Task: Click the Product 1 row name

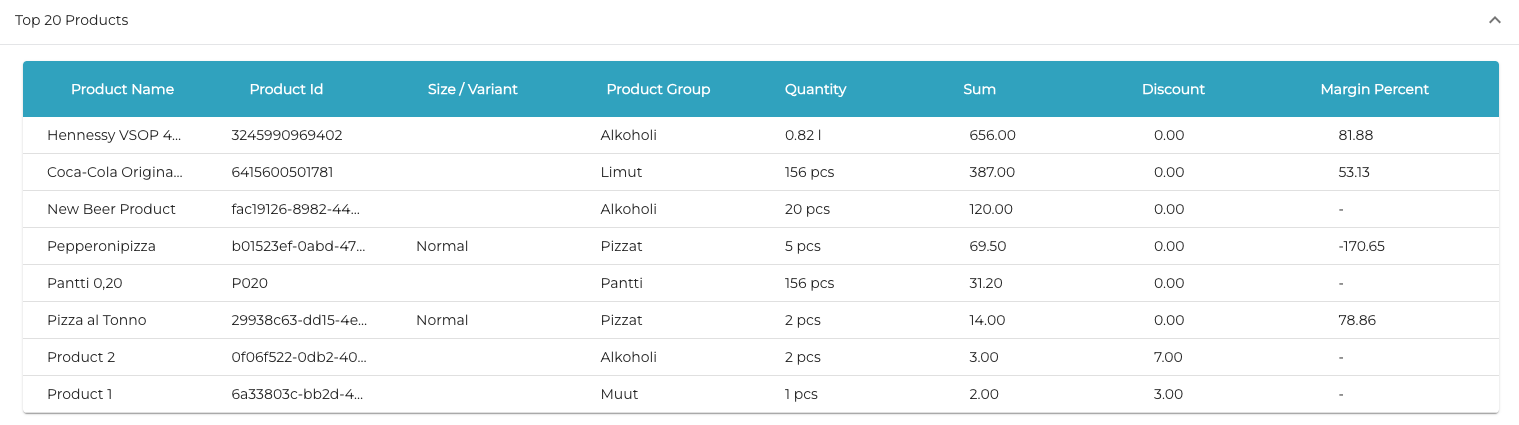Action: coord(79,394)
